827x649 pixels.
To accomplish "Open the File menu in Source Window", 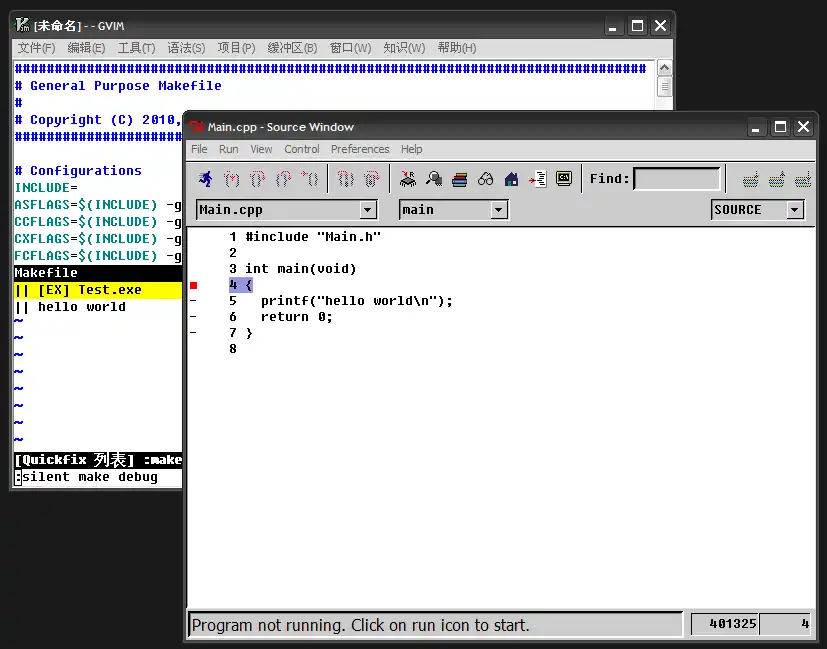I will tap(199, 149).
